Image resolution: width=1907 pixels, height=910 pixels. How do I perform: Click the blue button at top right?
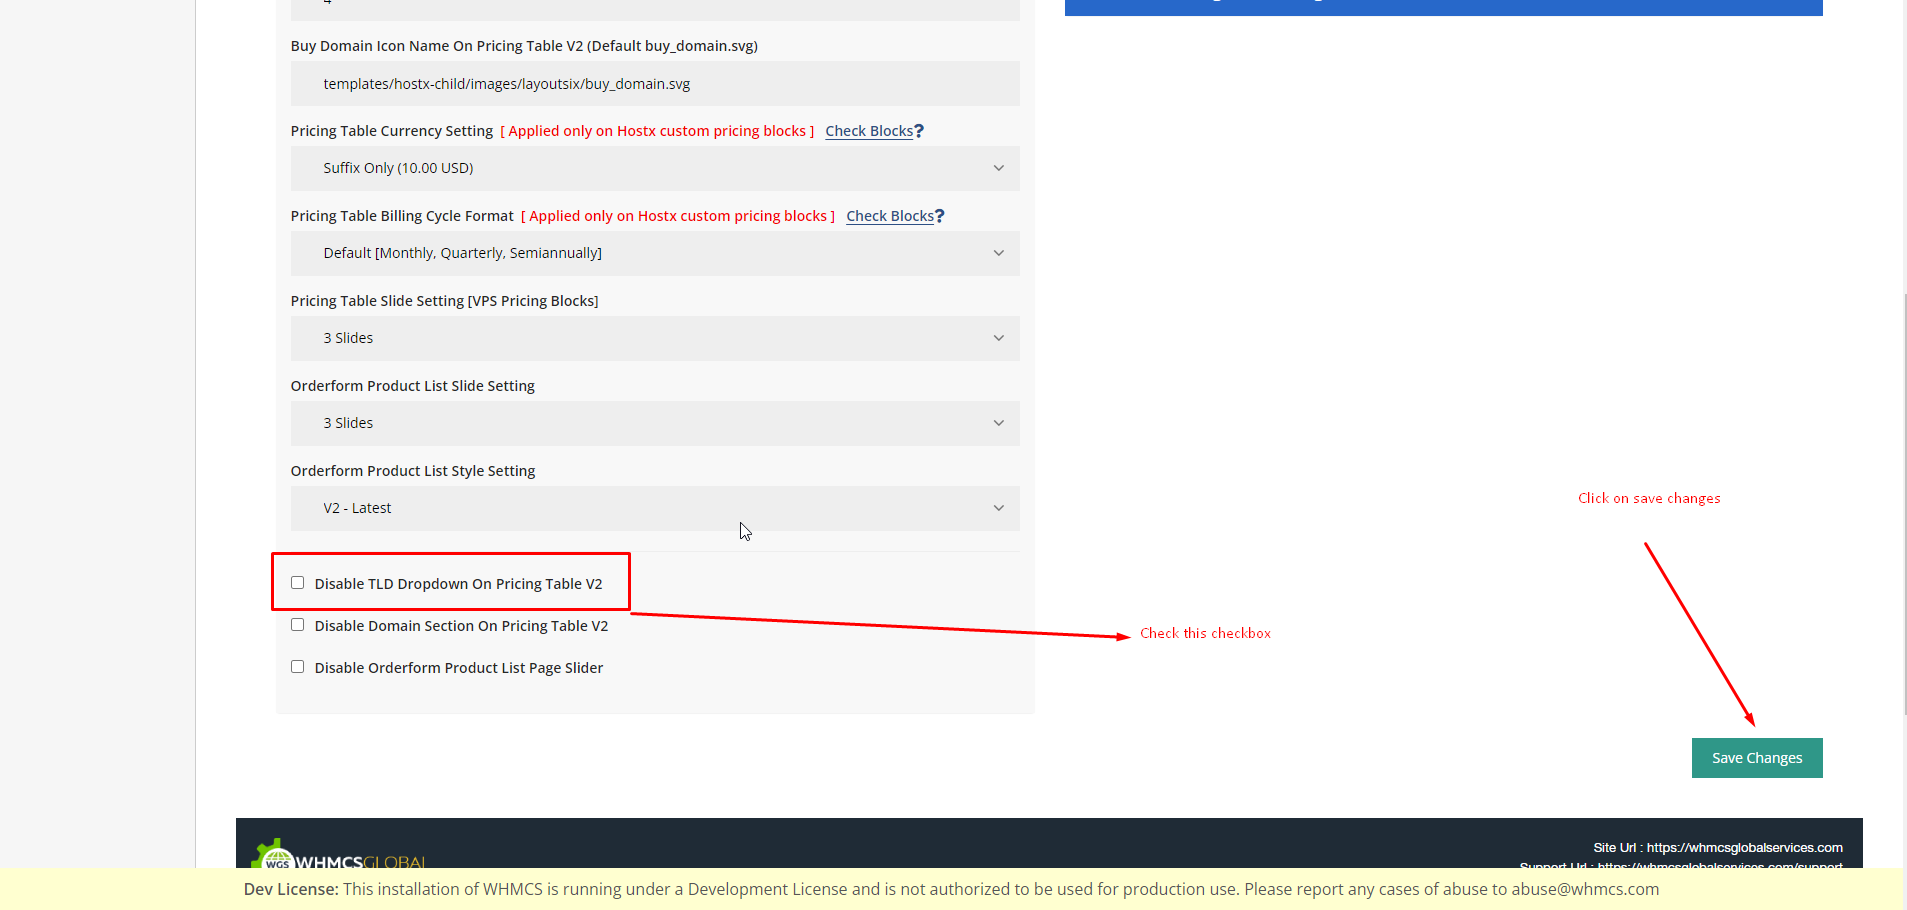pyautogui.click(x=1443, y=7)
